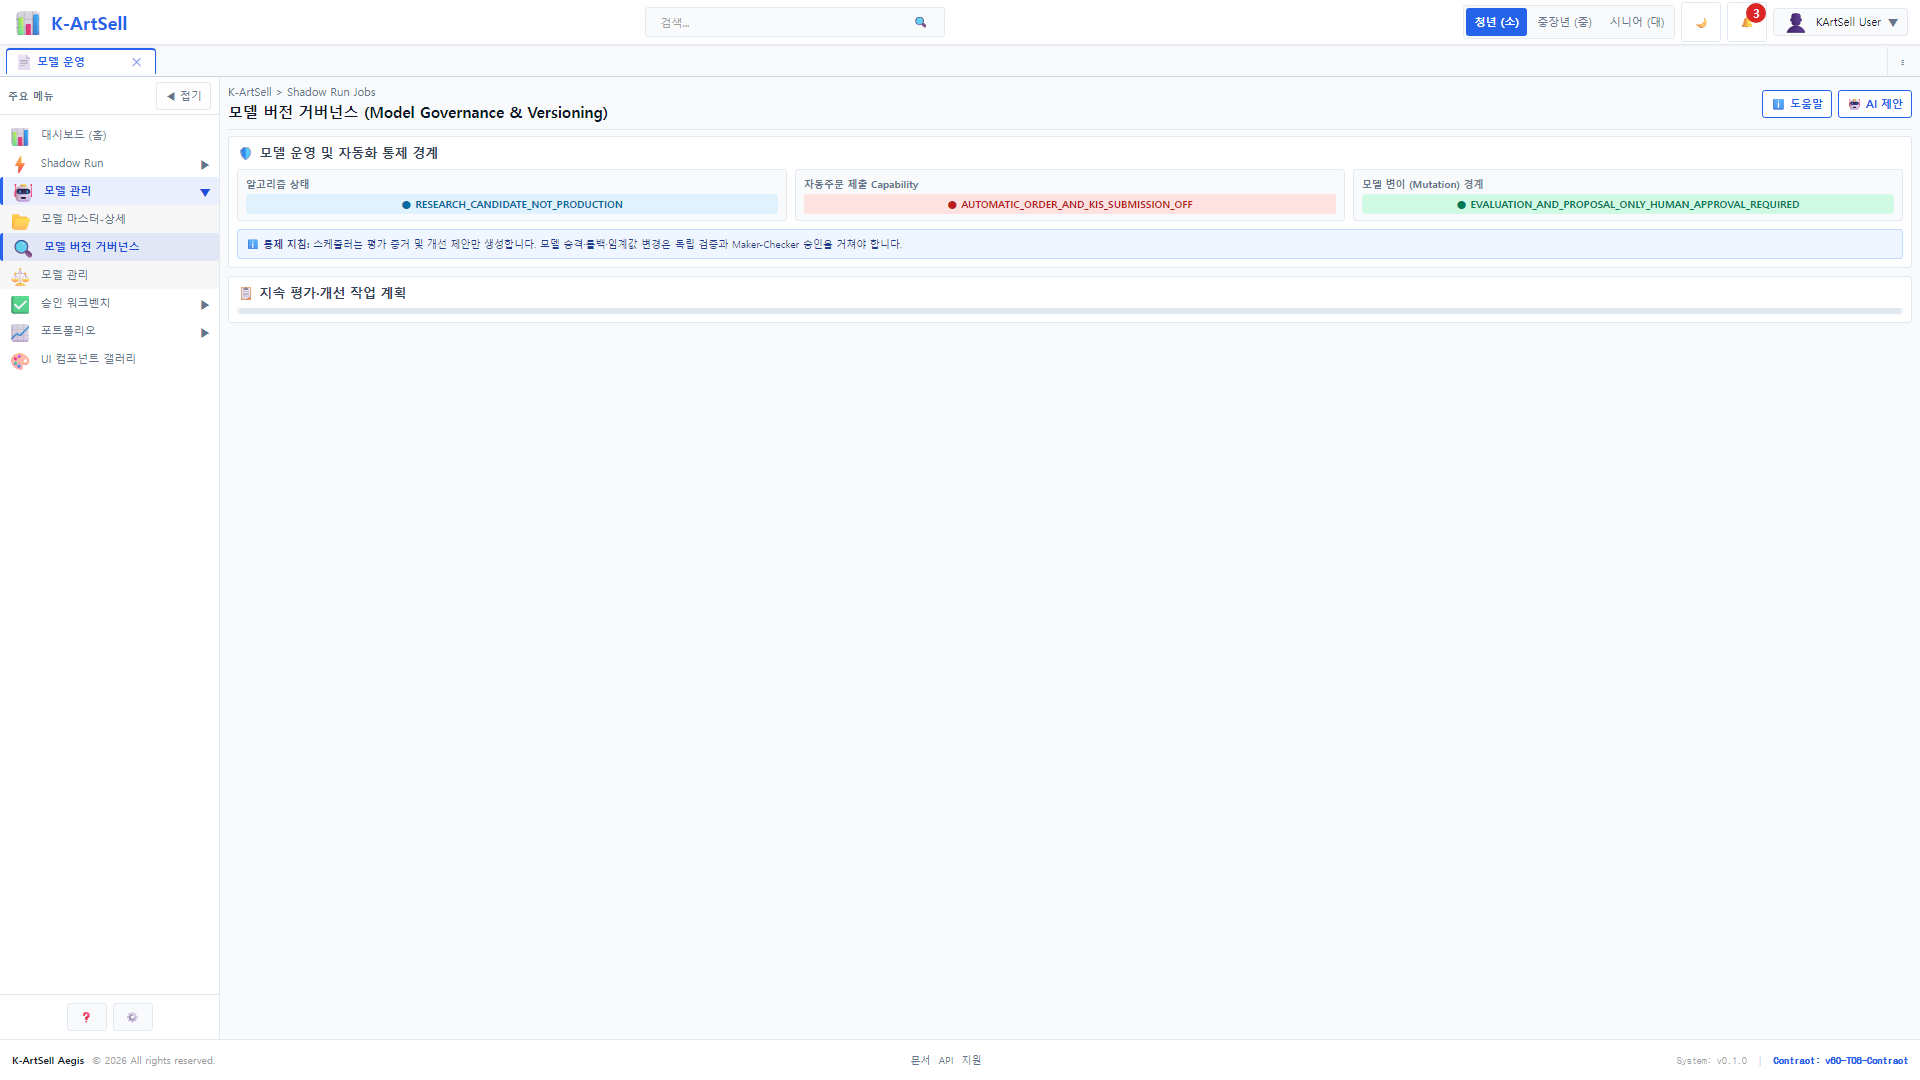Screen dimensions: 1920x1080
Task: Click the AI 제안 button
Action: coord(1874,104)
